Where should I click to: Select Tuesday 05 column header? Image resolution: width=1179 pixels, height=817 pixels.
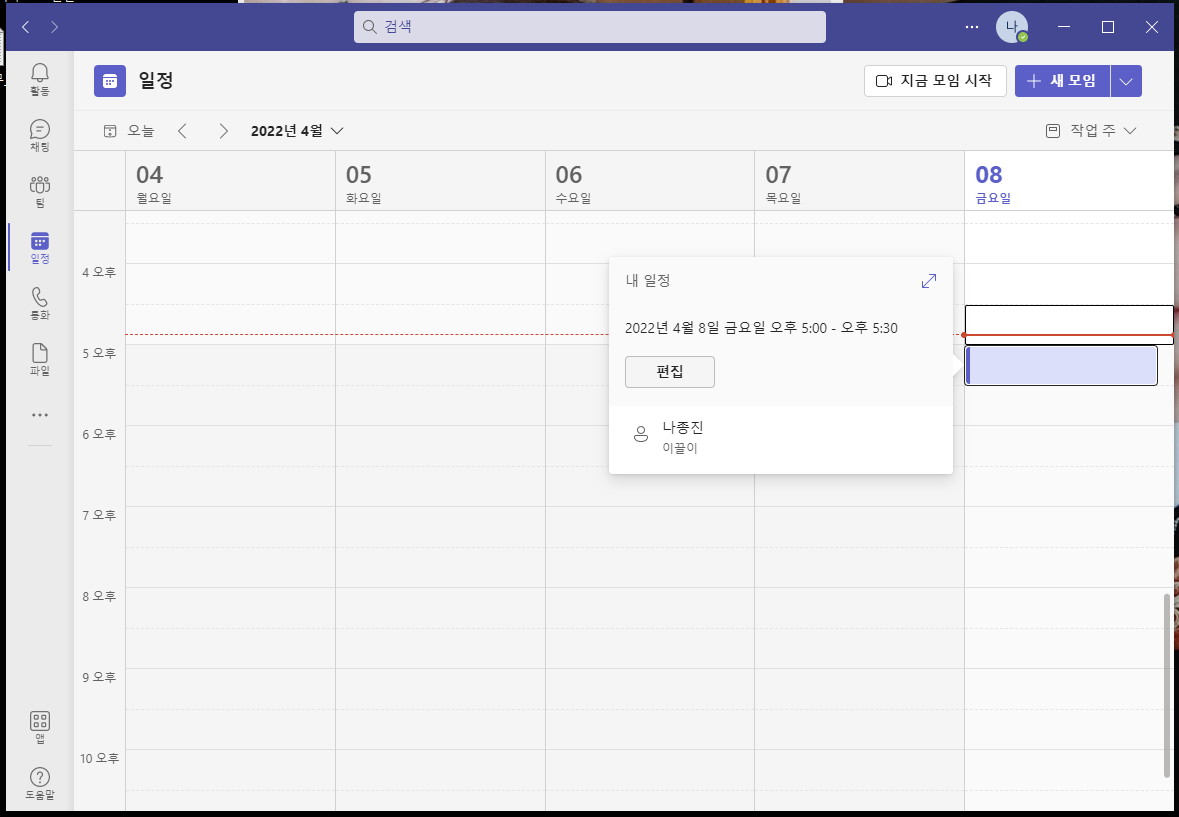click(440, 181)
